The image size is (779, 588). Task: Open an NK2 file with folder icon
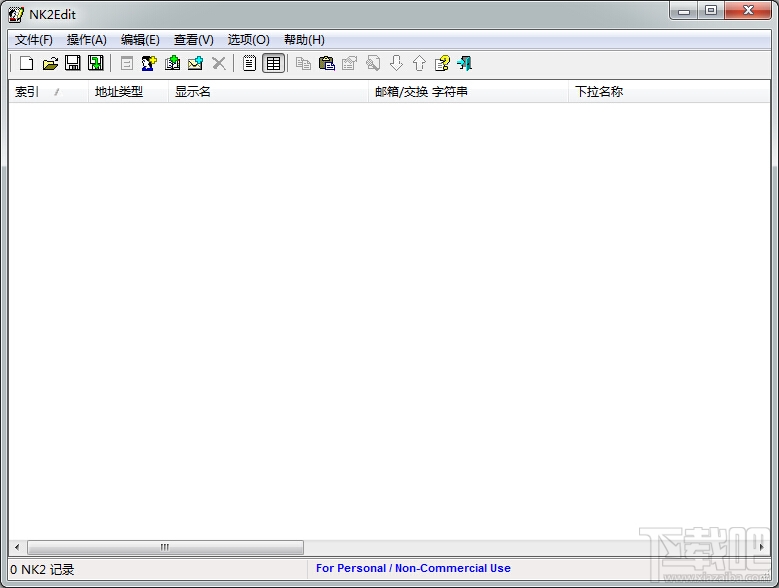pyautogui.click(x=50, y=63)
